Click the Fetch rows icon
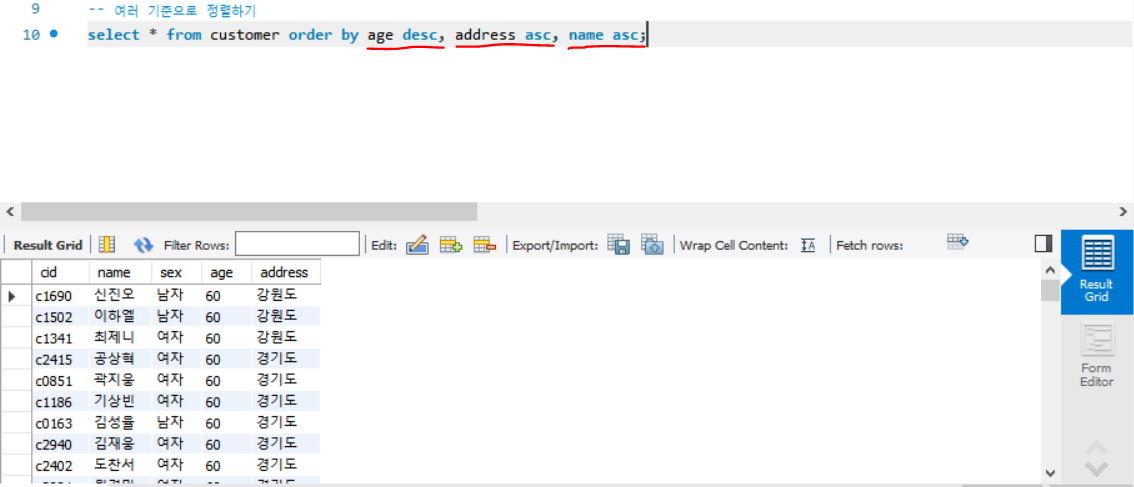Viewport: 1134px width, 487px height. point(958,242)
